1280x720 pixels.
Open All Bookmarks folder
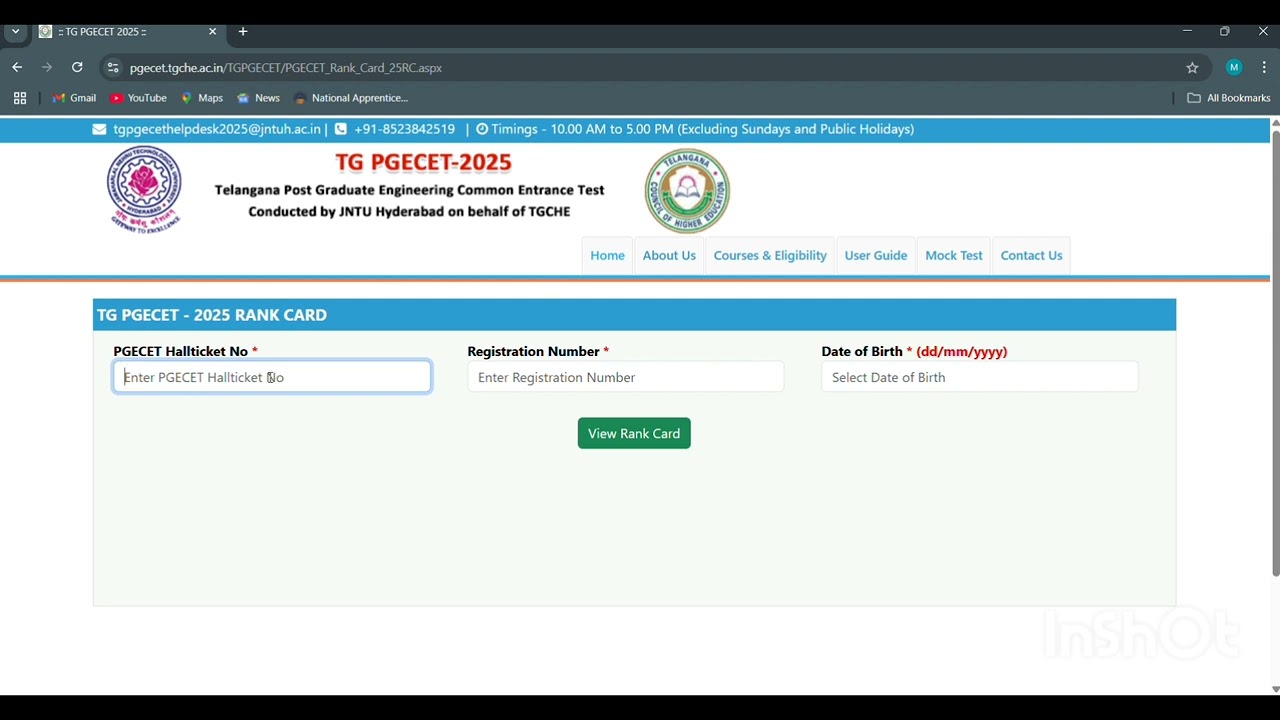coord(1228,98)
